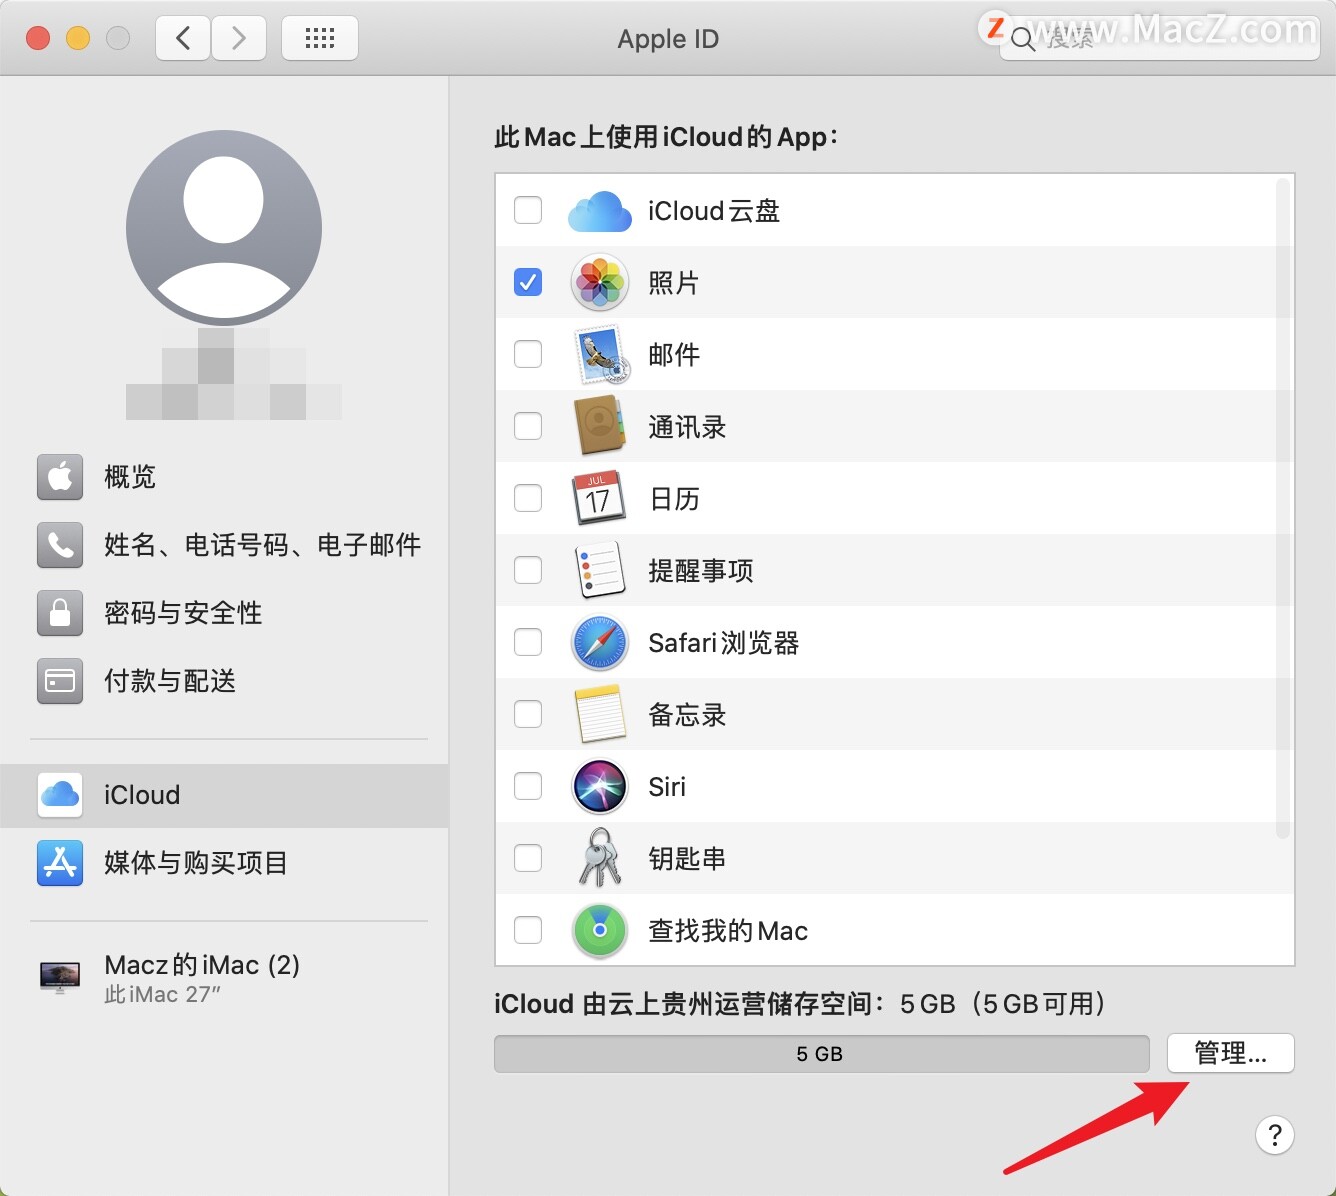Click the phone icon in sidebar

pos(60,545)
